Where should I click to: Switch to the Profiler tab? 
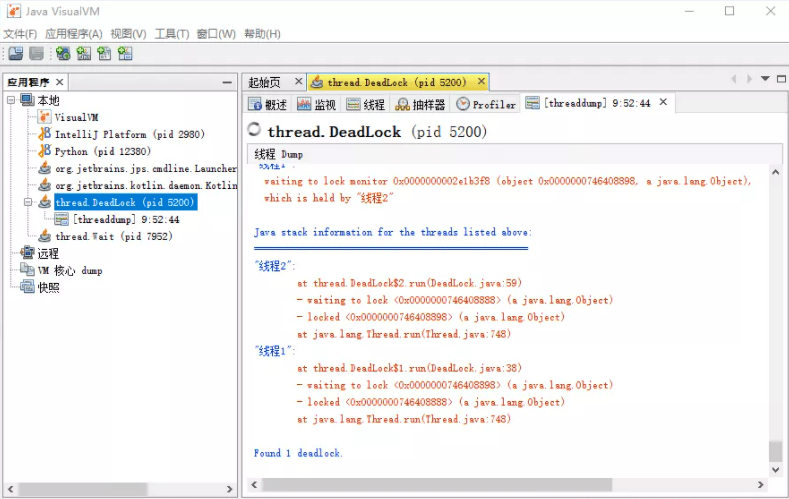pyautogui.click(x=486, y=104)
